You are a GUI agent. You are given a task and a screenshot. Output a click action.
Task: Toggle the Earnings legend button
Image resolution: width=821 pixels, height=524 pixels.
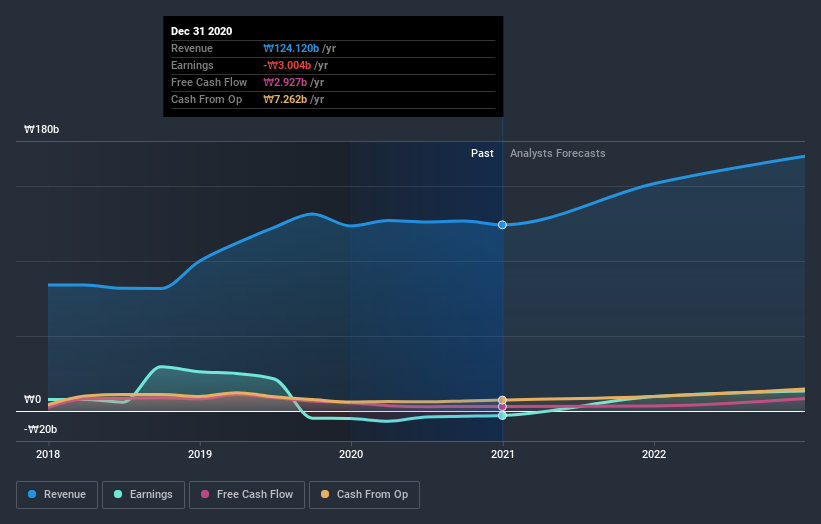coord(143,495)
